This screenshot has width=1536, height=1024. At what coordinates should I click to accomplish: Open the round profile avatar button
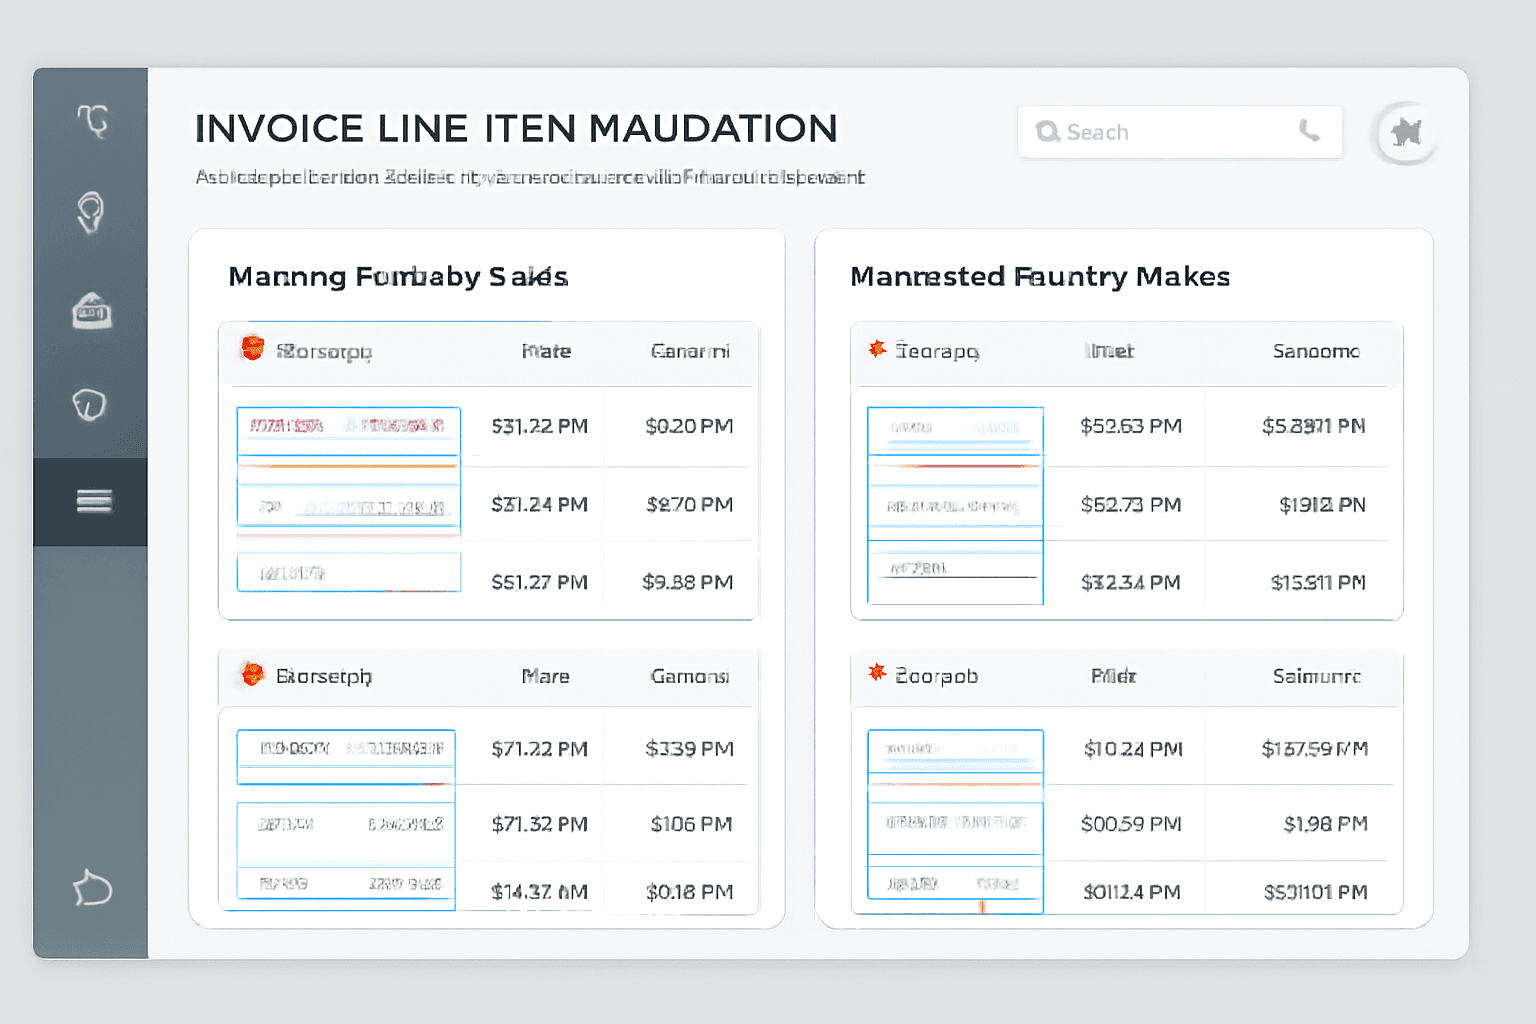tap(1406, 132)
